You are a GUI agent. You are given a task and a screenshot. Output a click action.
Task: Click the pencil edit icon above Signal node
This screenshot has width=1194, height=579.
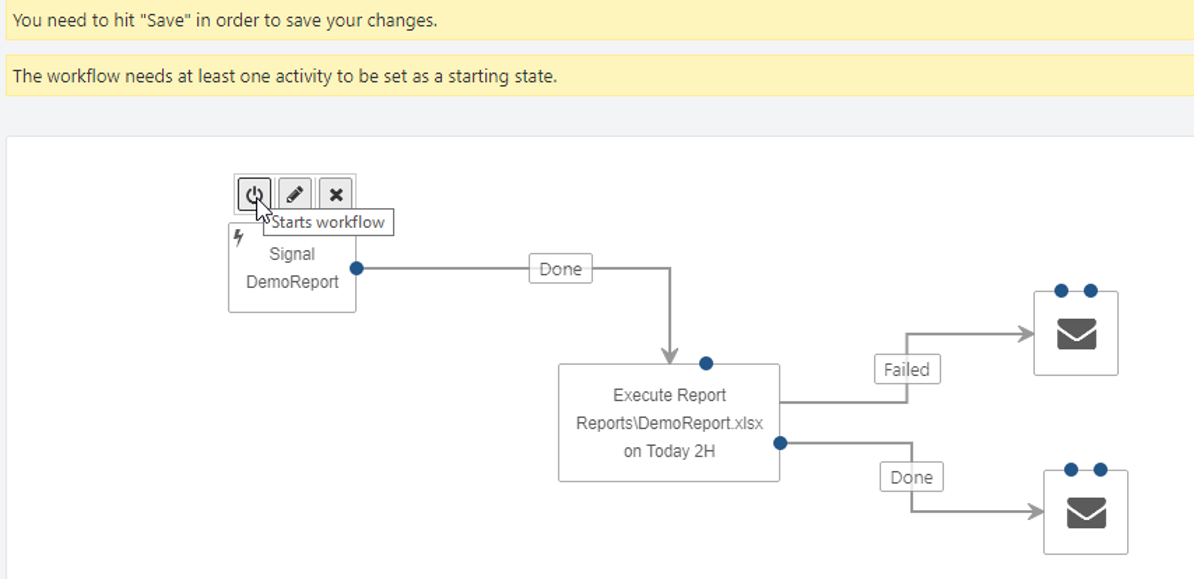[x=295, y=194]
